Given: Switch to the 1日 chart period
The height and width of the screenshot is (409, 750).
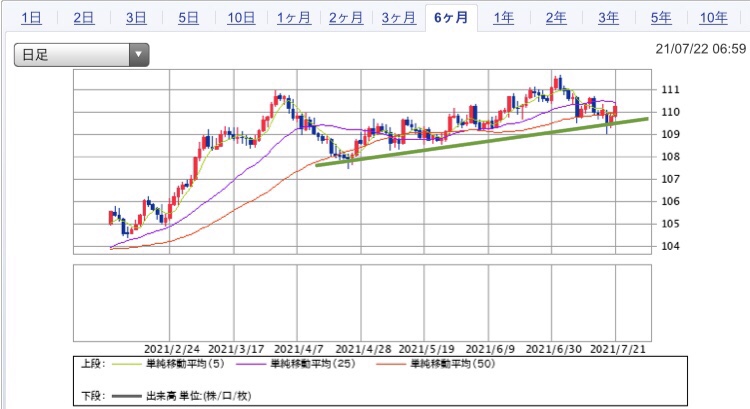Looking at the screenshot, I should (x=31, y=18).
